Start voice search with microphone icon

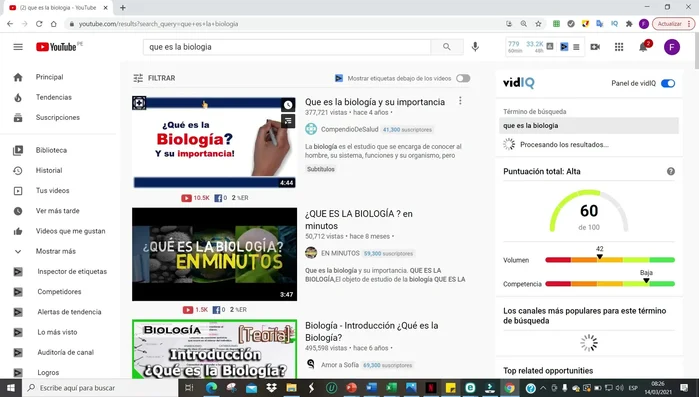coord(475,47)
